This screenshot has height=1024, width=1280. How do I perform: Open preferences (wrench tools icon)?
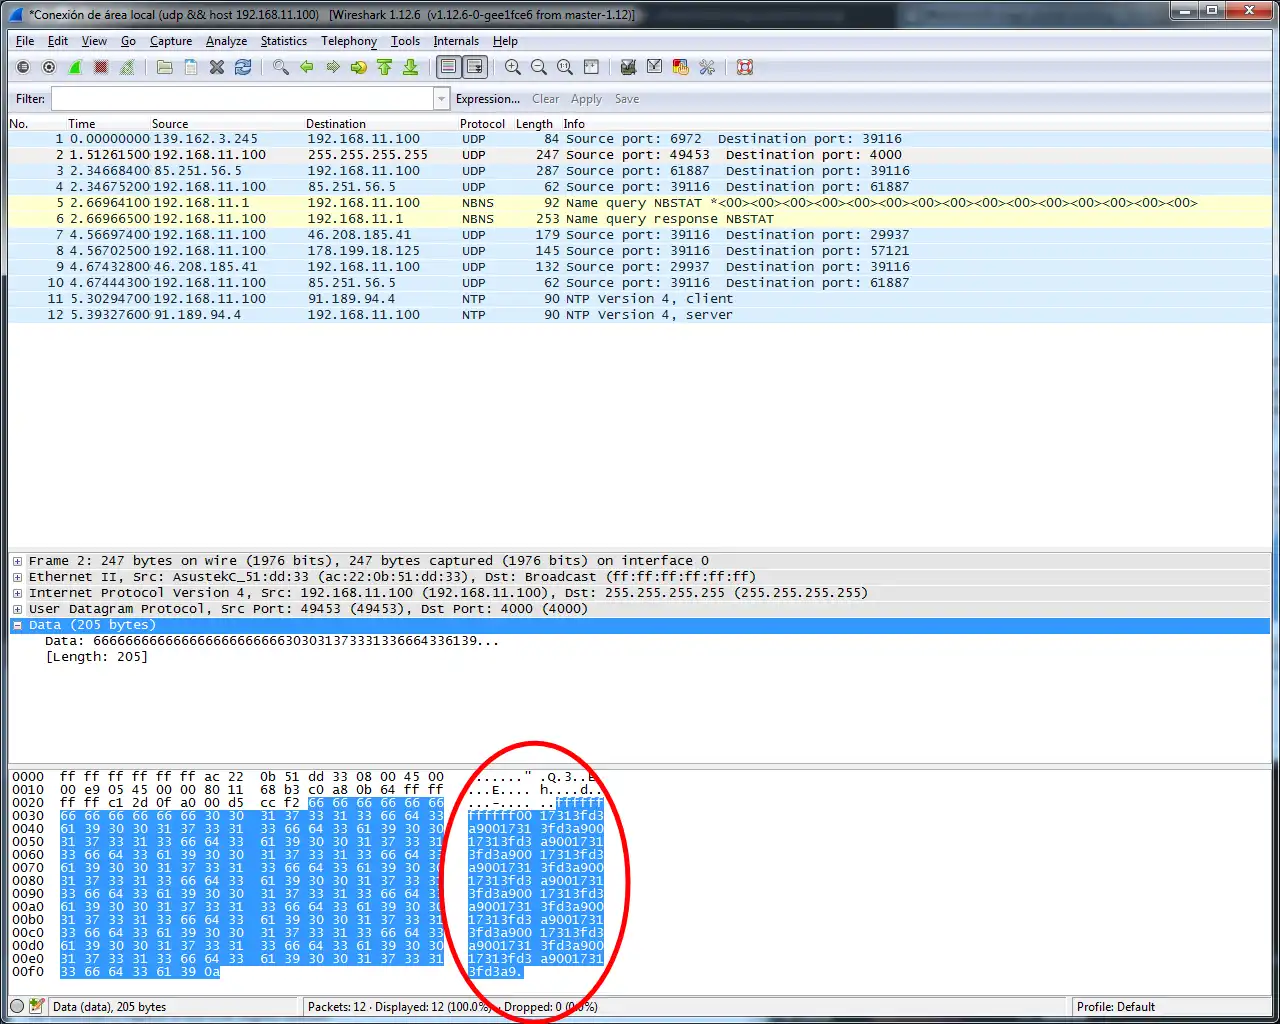pos(707,67)
